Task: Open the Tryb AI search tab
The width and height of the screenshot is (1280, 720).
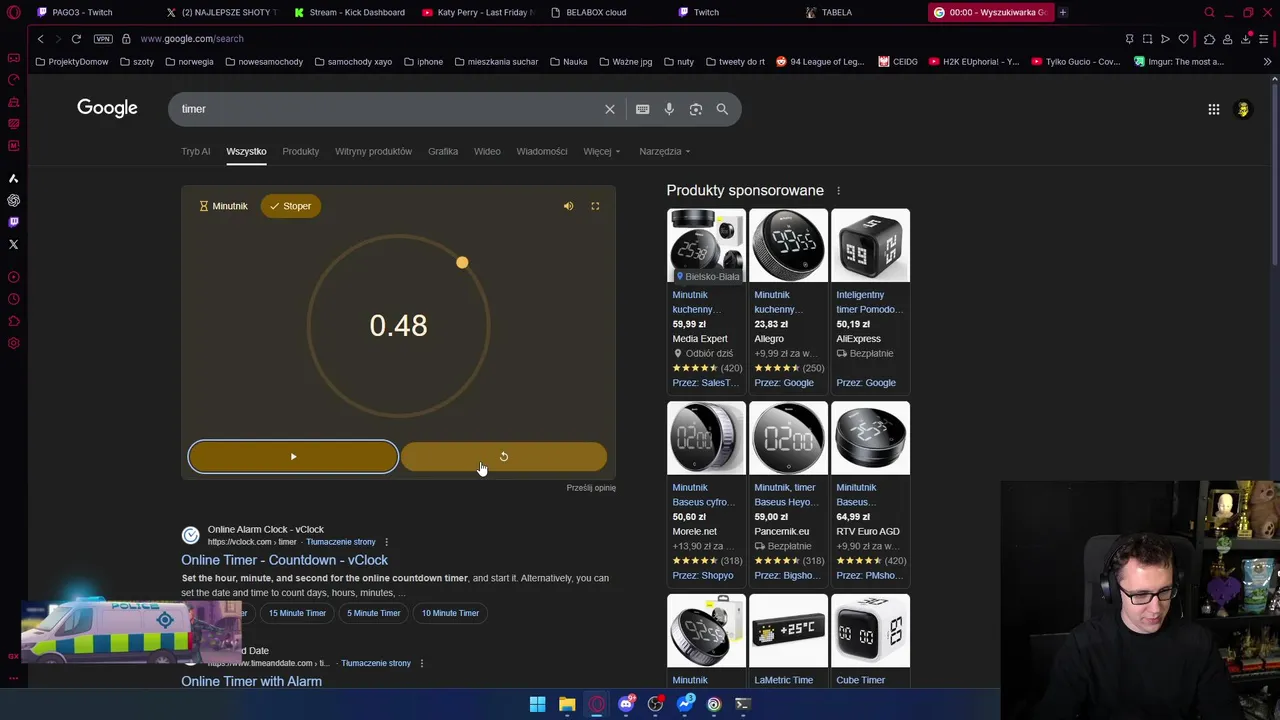Action: click(196, 151)
